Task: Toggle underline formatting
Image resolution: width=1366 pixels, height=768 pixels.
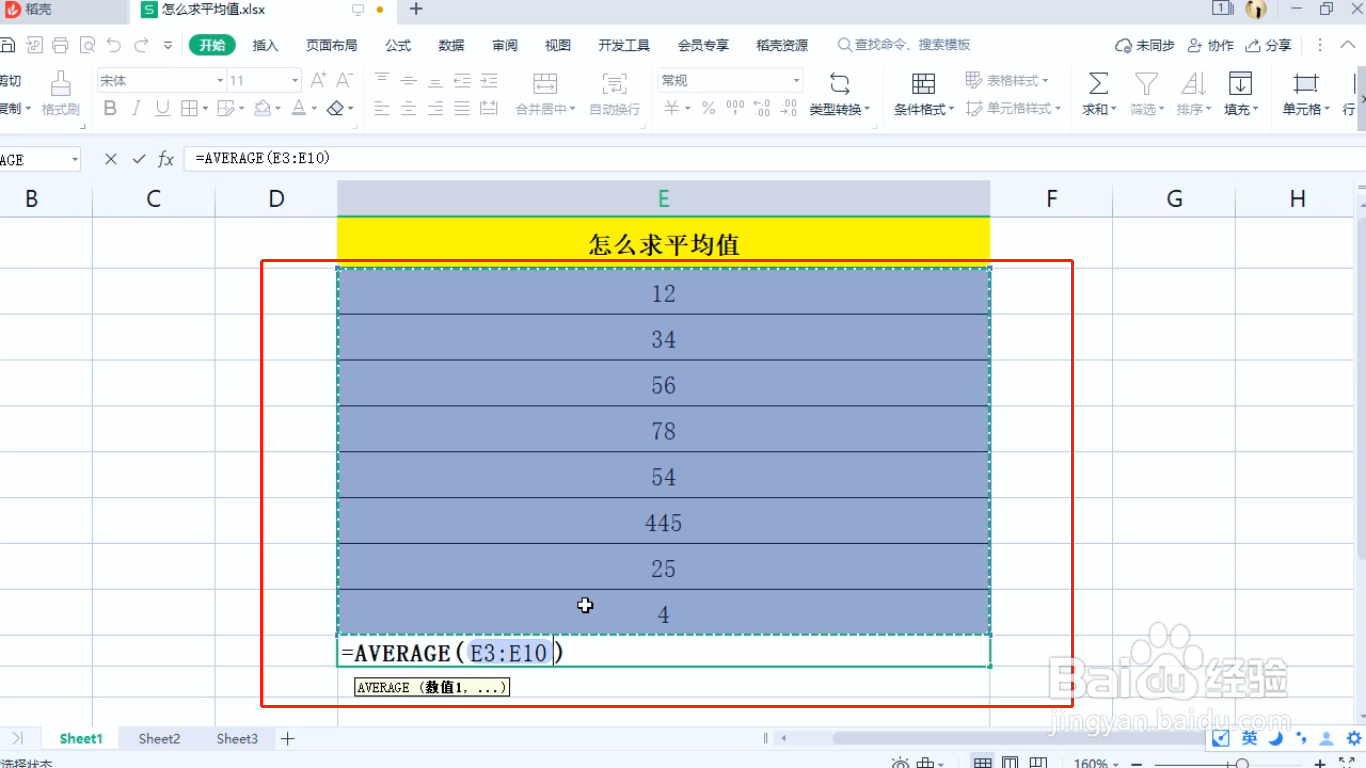Action: pyautogui.click(x=162, y=108)
